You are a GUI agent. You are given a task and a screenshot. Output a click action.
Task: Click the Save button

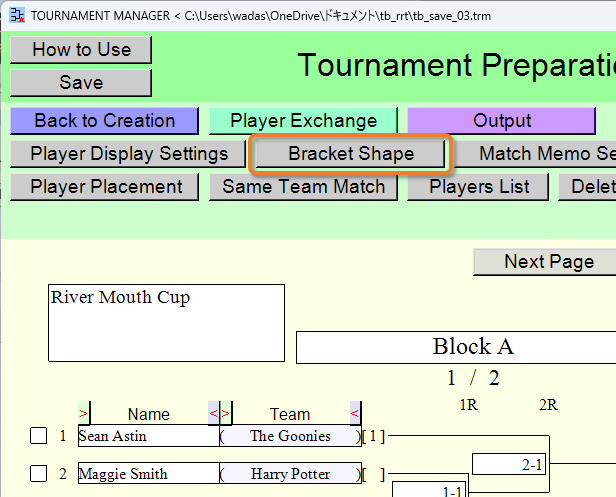81,83
